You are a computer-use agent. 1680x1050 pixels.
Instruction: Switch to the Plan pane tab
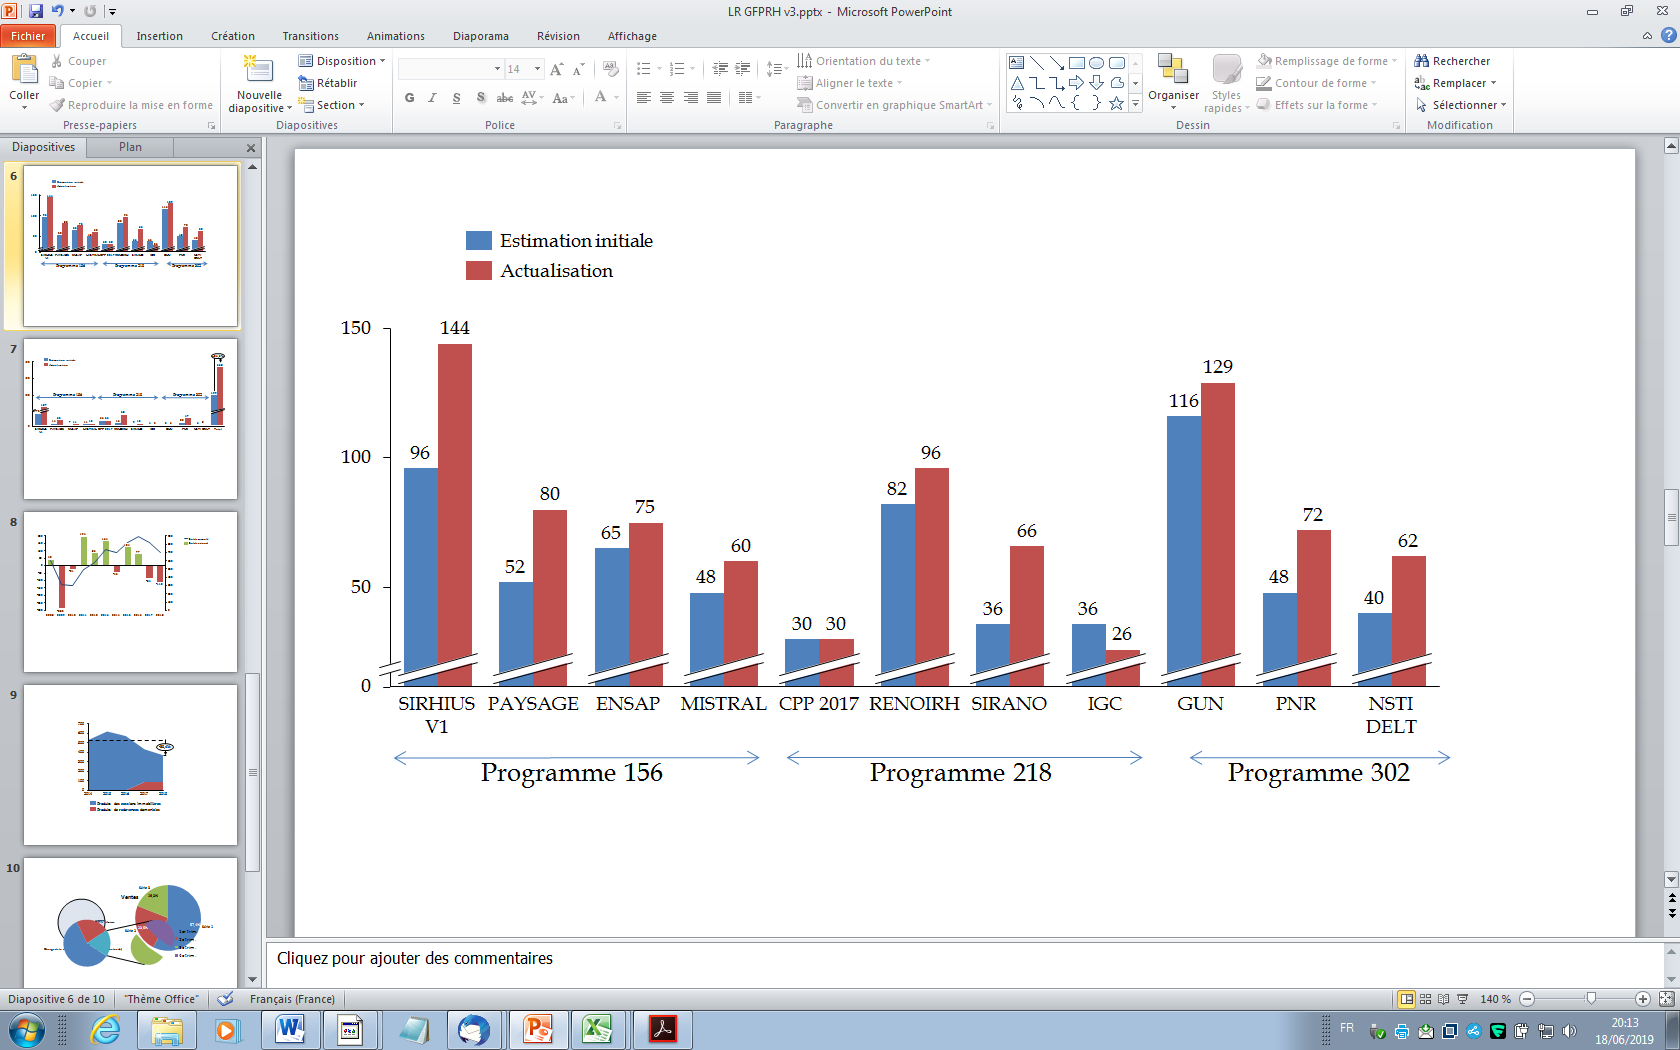click(x=130, y=147)
